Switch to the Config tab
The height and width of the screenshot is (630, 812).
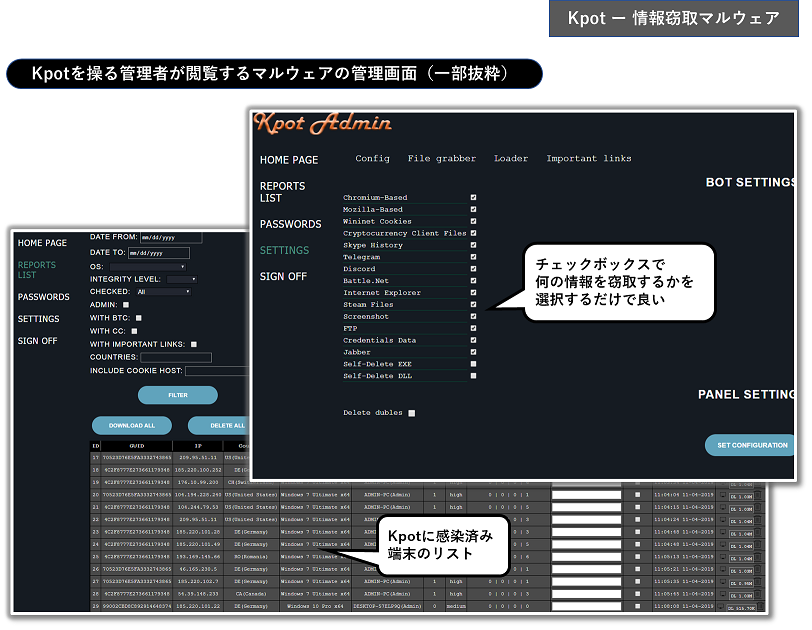point(372,158)
